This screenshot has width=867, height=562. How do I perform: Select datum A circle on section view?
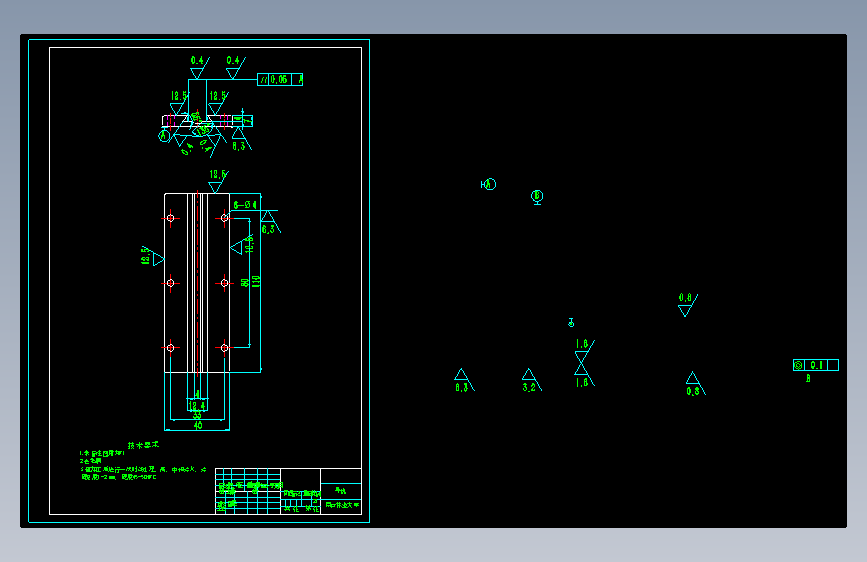tap(164, 136)
